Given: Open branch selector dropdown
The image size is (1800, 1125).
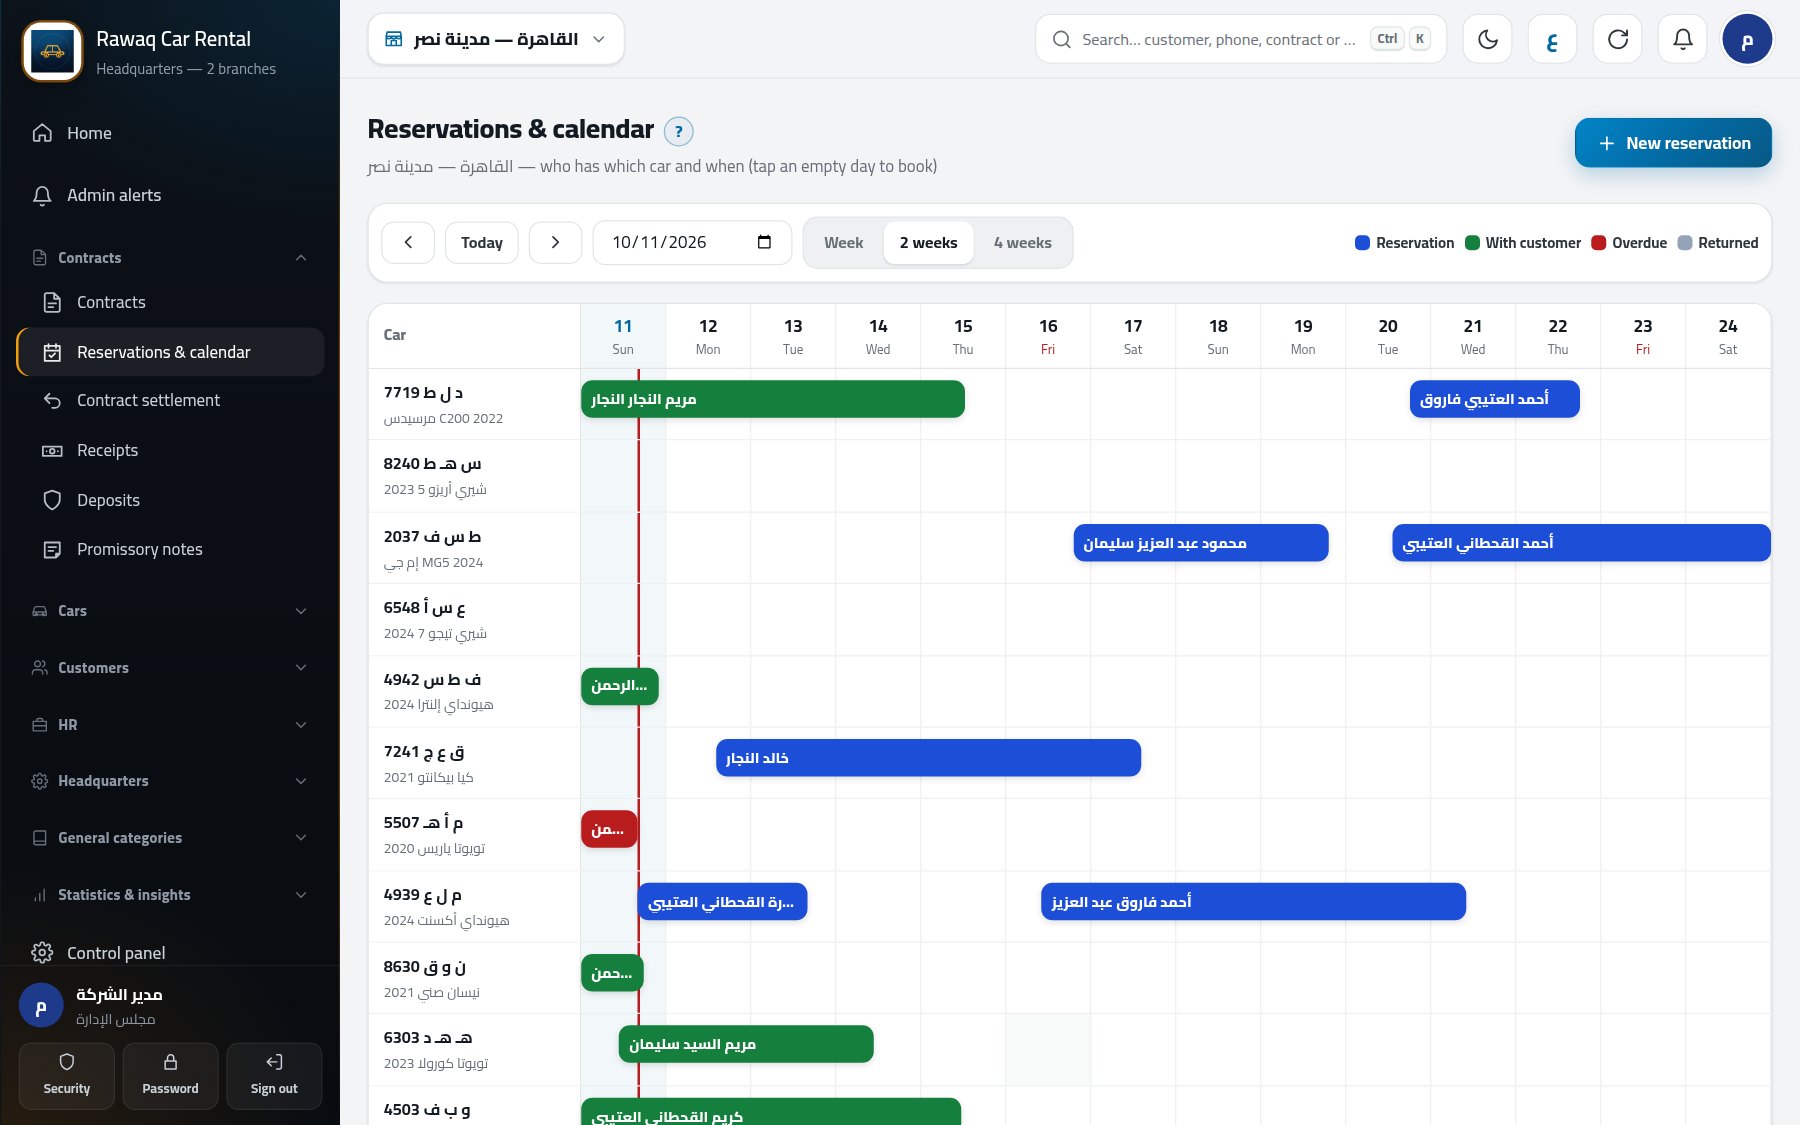Looking at the screenshot, I should click(x=496, y=39).
